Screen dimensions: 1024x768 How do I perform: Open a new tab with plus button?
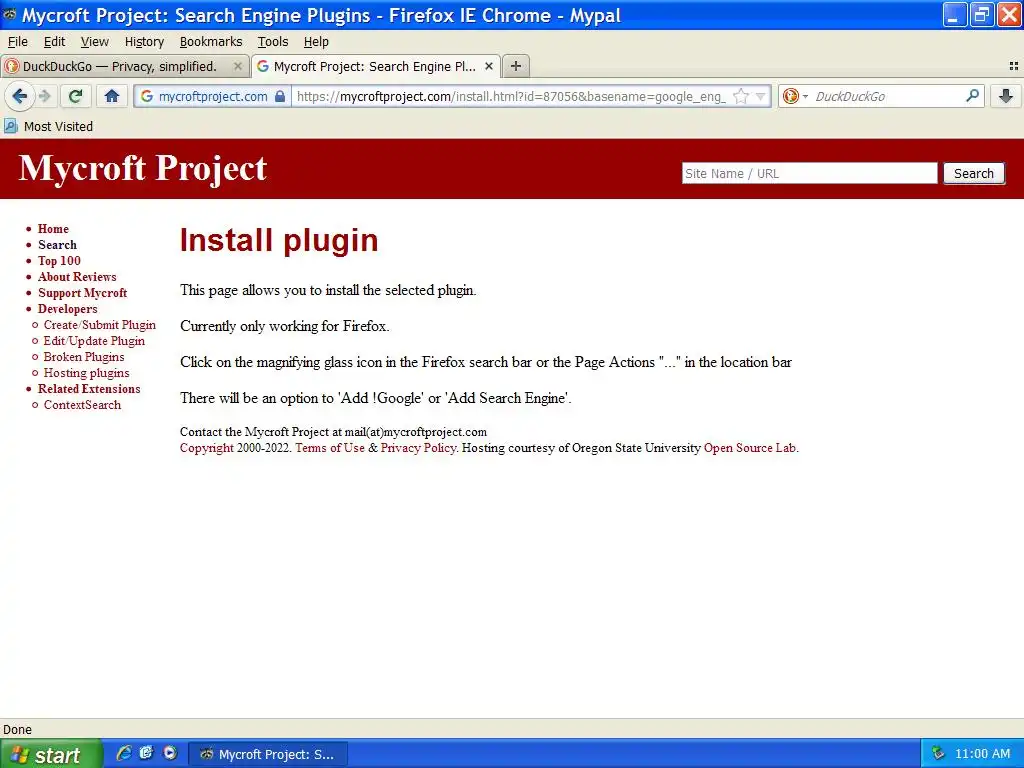point(516,67)
